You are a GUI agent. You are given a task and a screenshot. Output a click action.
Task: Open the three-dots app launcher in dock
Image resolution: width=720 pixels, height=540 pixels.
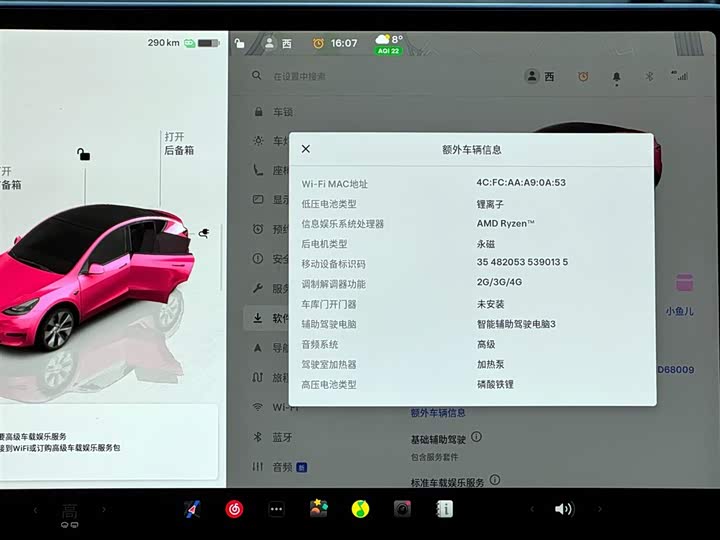(x=276, y=509)
